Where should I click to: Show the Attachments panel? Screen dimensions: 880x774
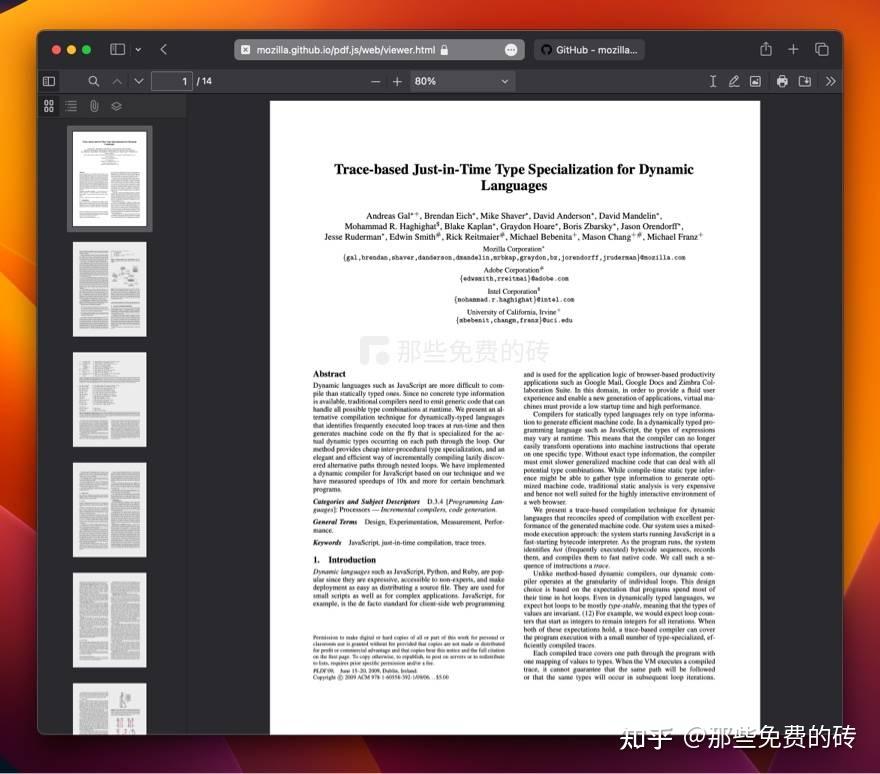pos(94,106)
